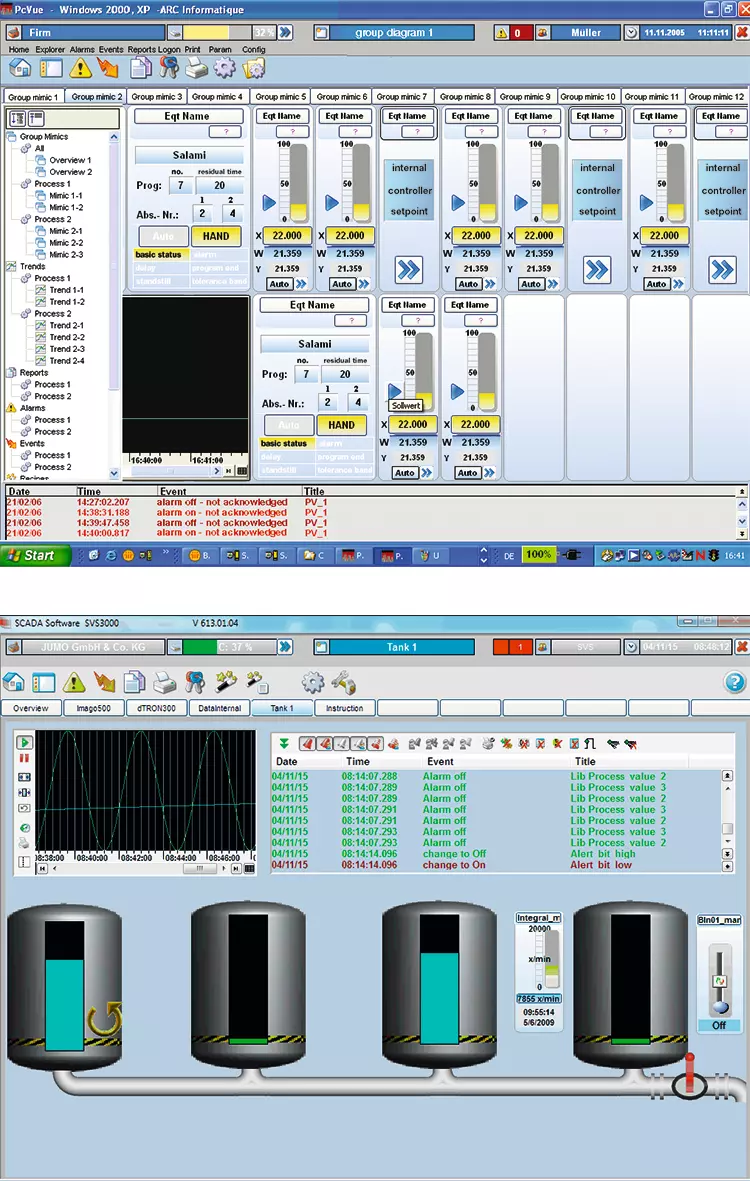The height and width of the screenshot is (1181, 750).
Task: Click the home icon in the PcVue toolbar
Action: click(x=19, y=69)
